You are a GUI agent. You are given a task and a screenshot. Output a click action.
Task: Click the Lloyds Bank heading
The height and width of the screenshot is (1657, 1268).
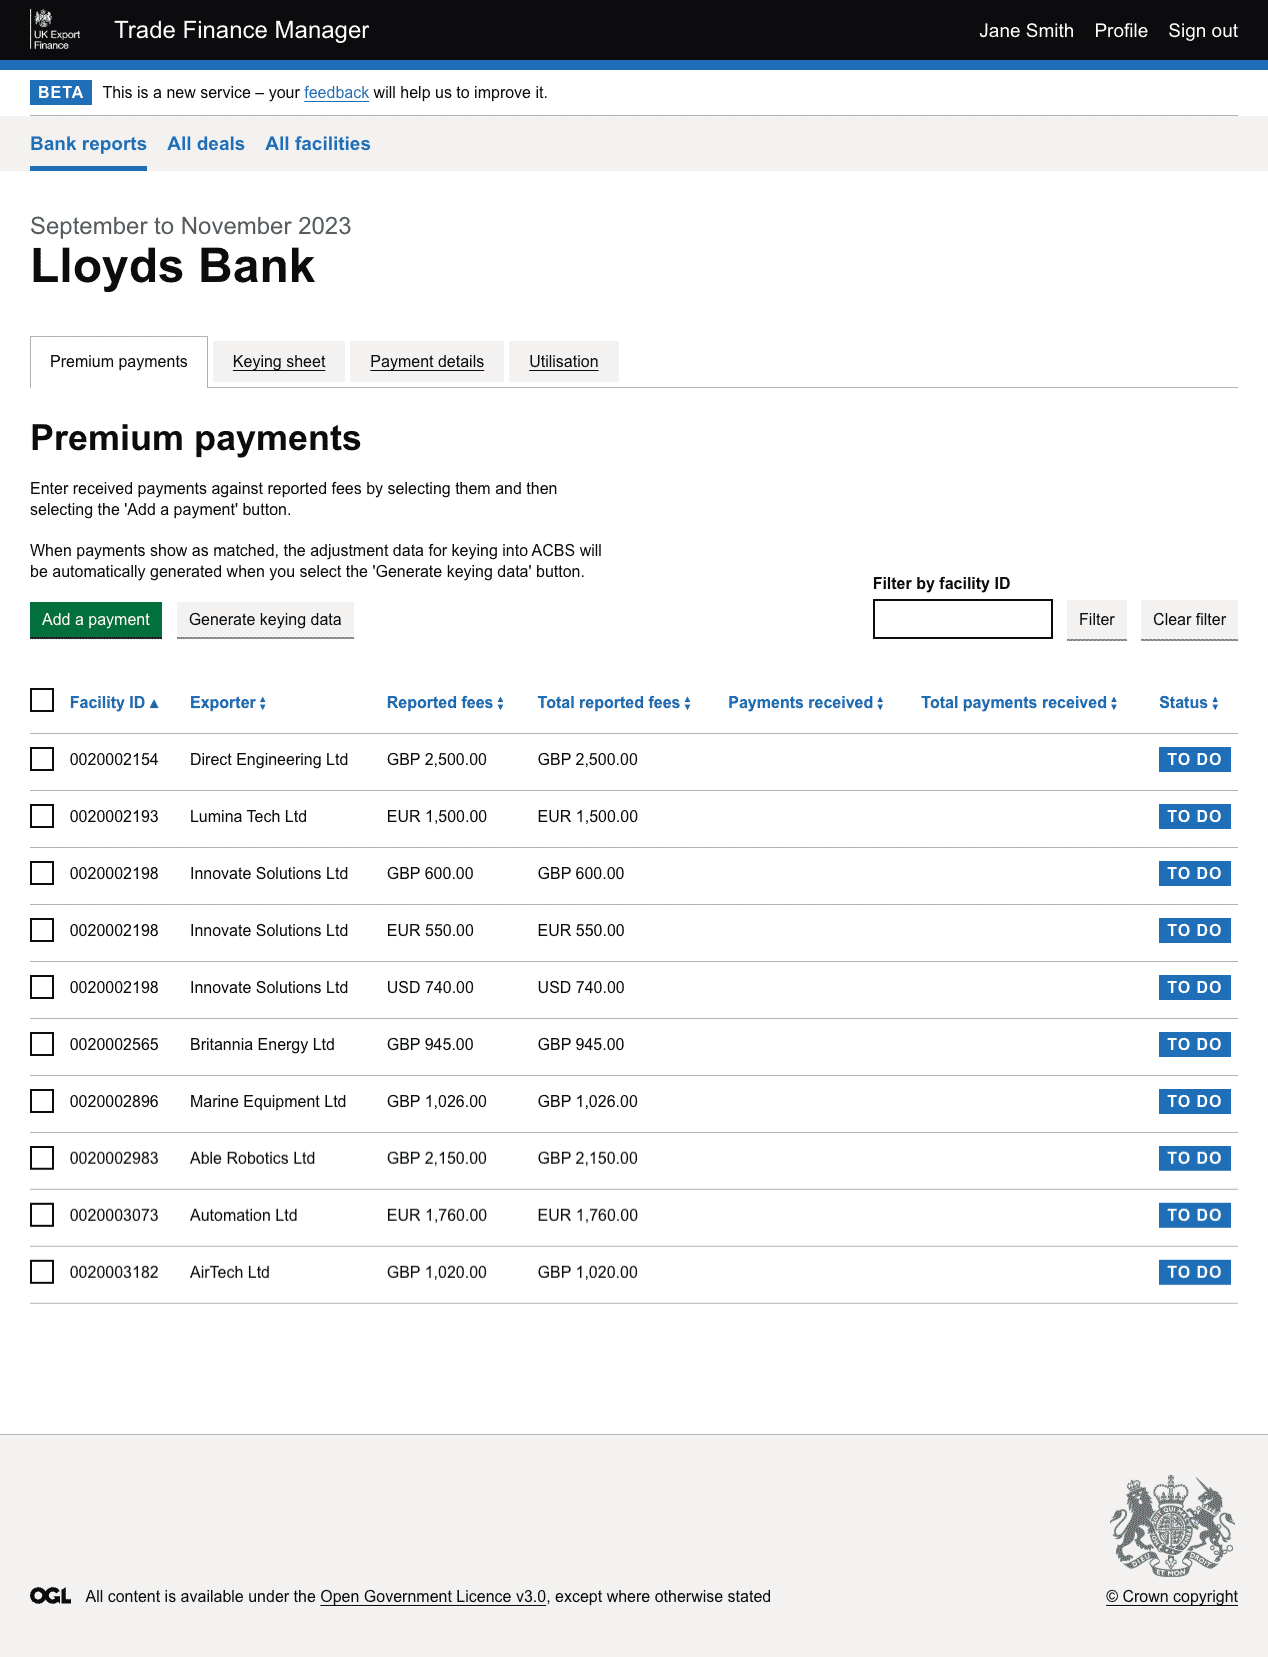click(x=173, y=266)
